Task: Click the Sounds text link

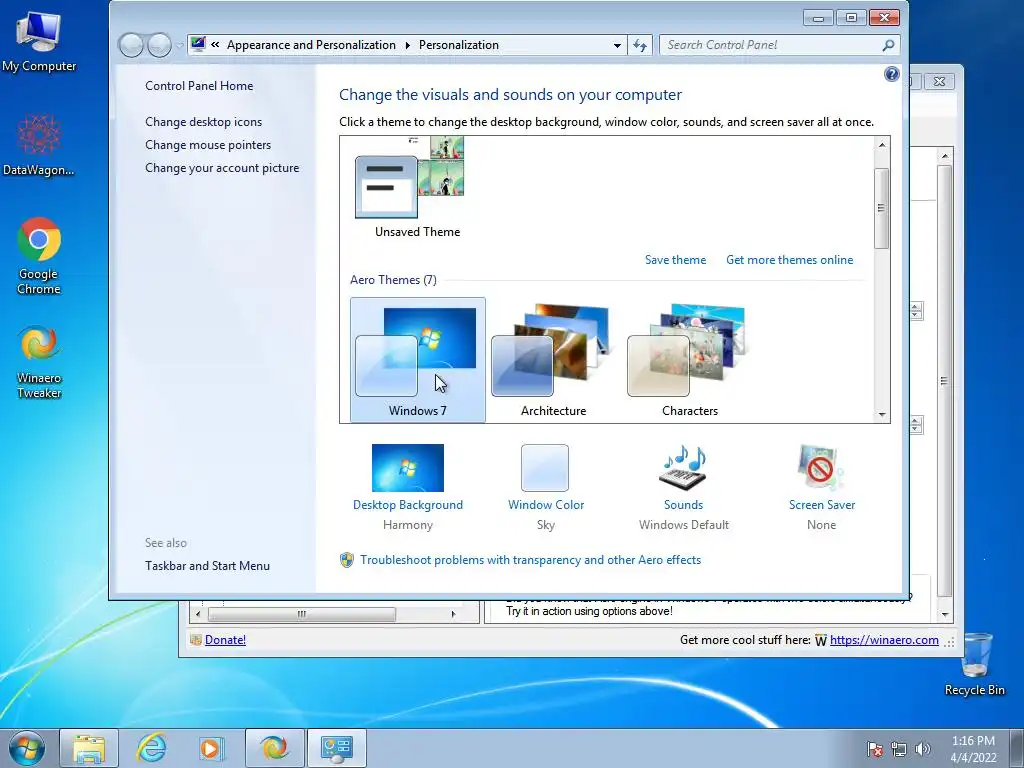Action: click(683, 505)
